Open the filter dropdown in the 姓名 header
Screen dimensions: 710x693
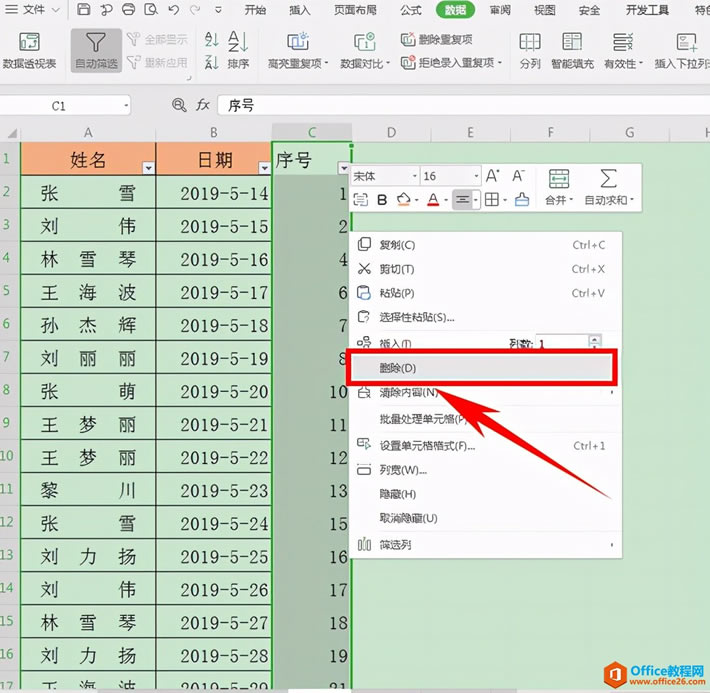tap(148, 168)
